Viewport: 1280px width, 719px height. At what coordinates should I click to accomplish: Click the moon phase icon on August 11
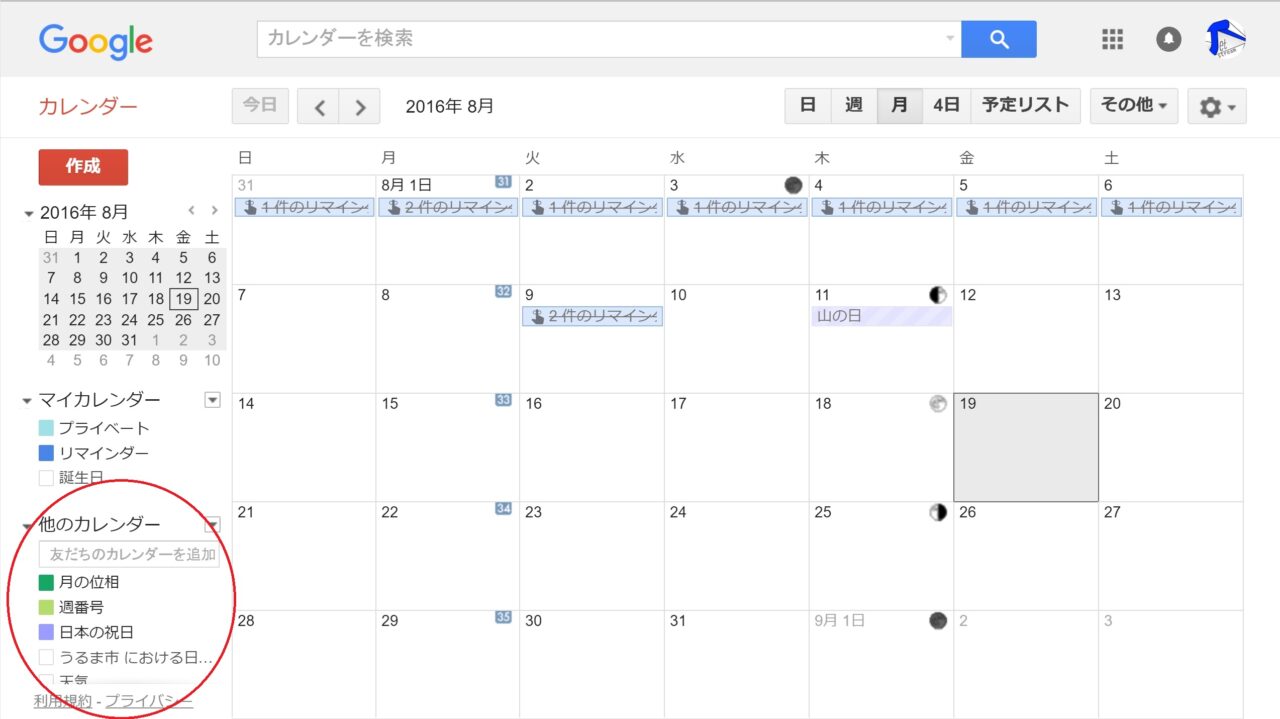coord(937,295)
